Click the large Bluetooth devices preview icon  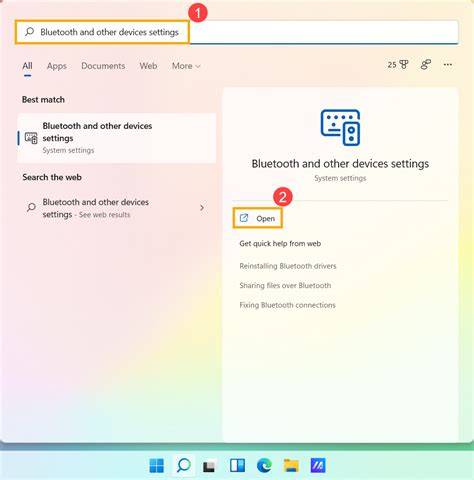coord(340,127)
